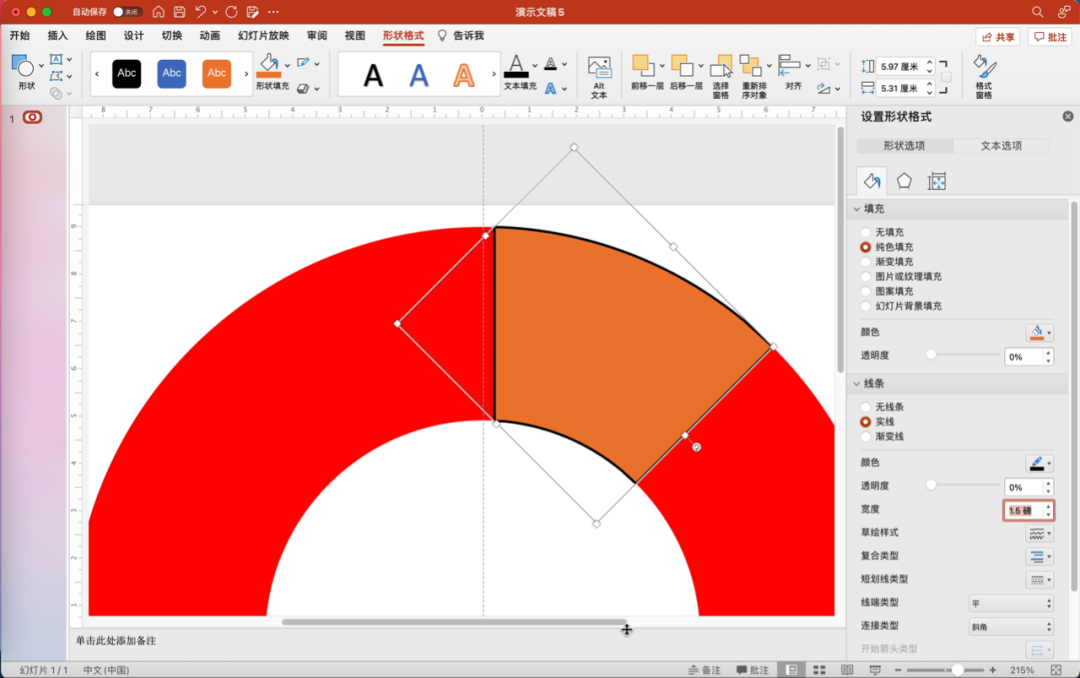Collapse the Fill (填充) section
The height and width of the screenshot is (678, 1080).
pyautogui.click(x=857, y=209)
